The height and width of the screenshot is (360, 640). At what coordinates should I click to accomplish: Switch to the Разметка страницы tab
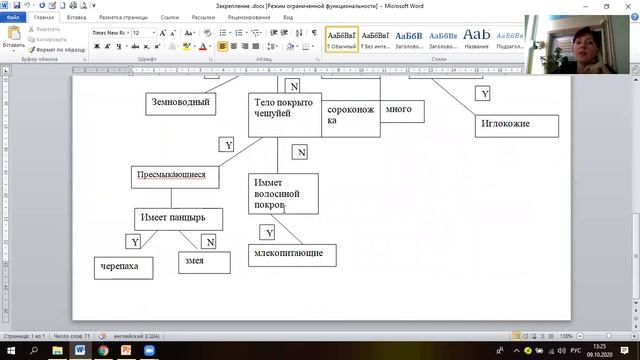(x=123, y=17)
